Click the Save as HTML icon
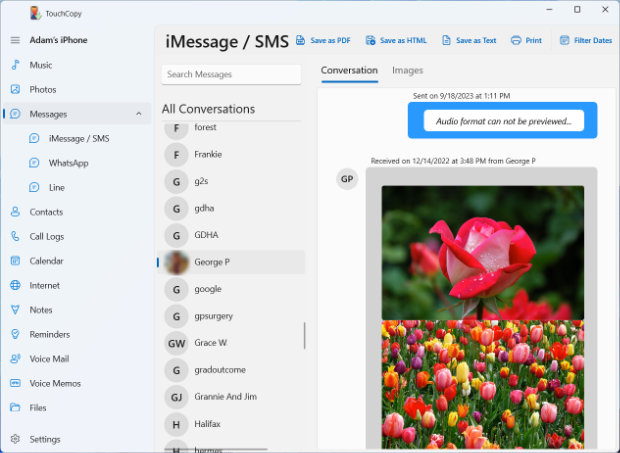Viewport: 620px width, 453px height. point(370,40)
